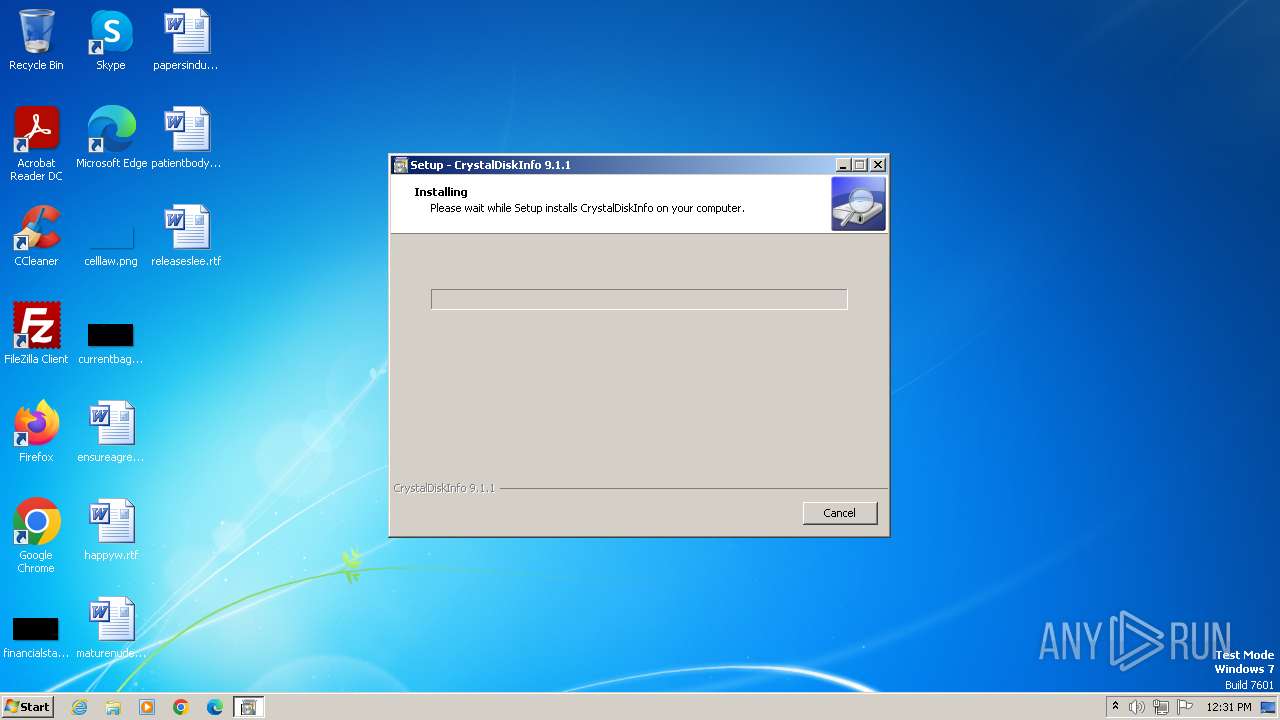Image resolution: width=1280 pixels, height=720 pixels.
Task: Click the setup title bar system icon
Action: tap(400, 165)
